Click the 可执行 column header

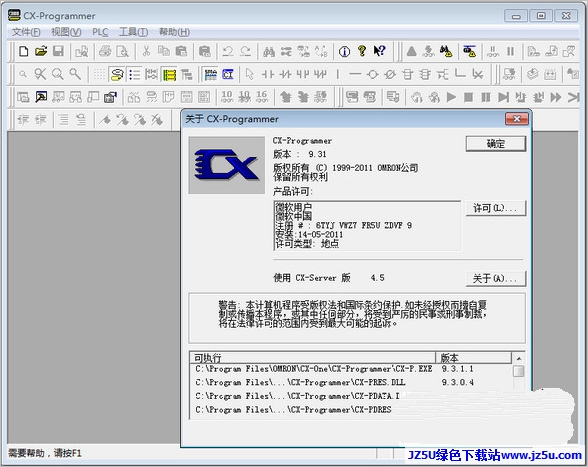pos(313,357)
